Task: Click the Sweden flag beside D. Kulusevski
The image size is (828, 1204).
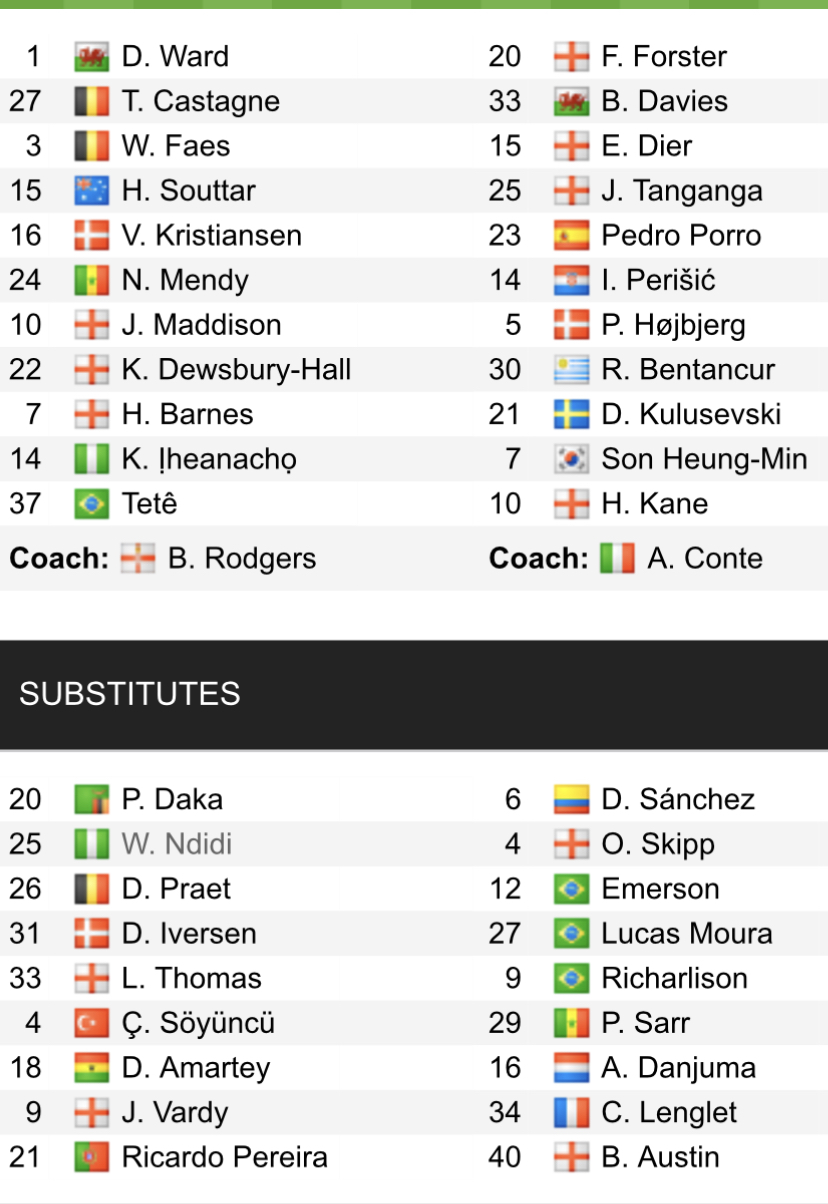Action: point(571,415)
